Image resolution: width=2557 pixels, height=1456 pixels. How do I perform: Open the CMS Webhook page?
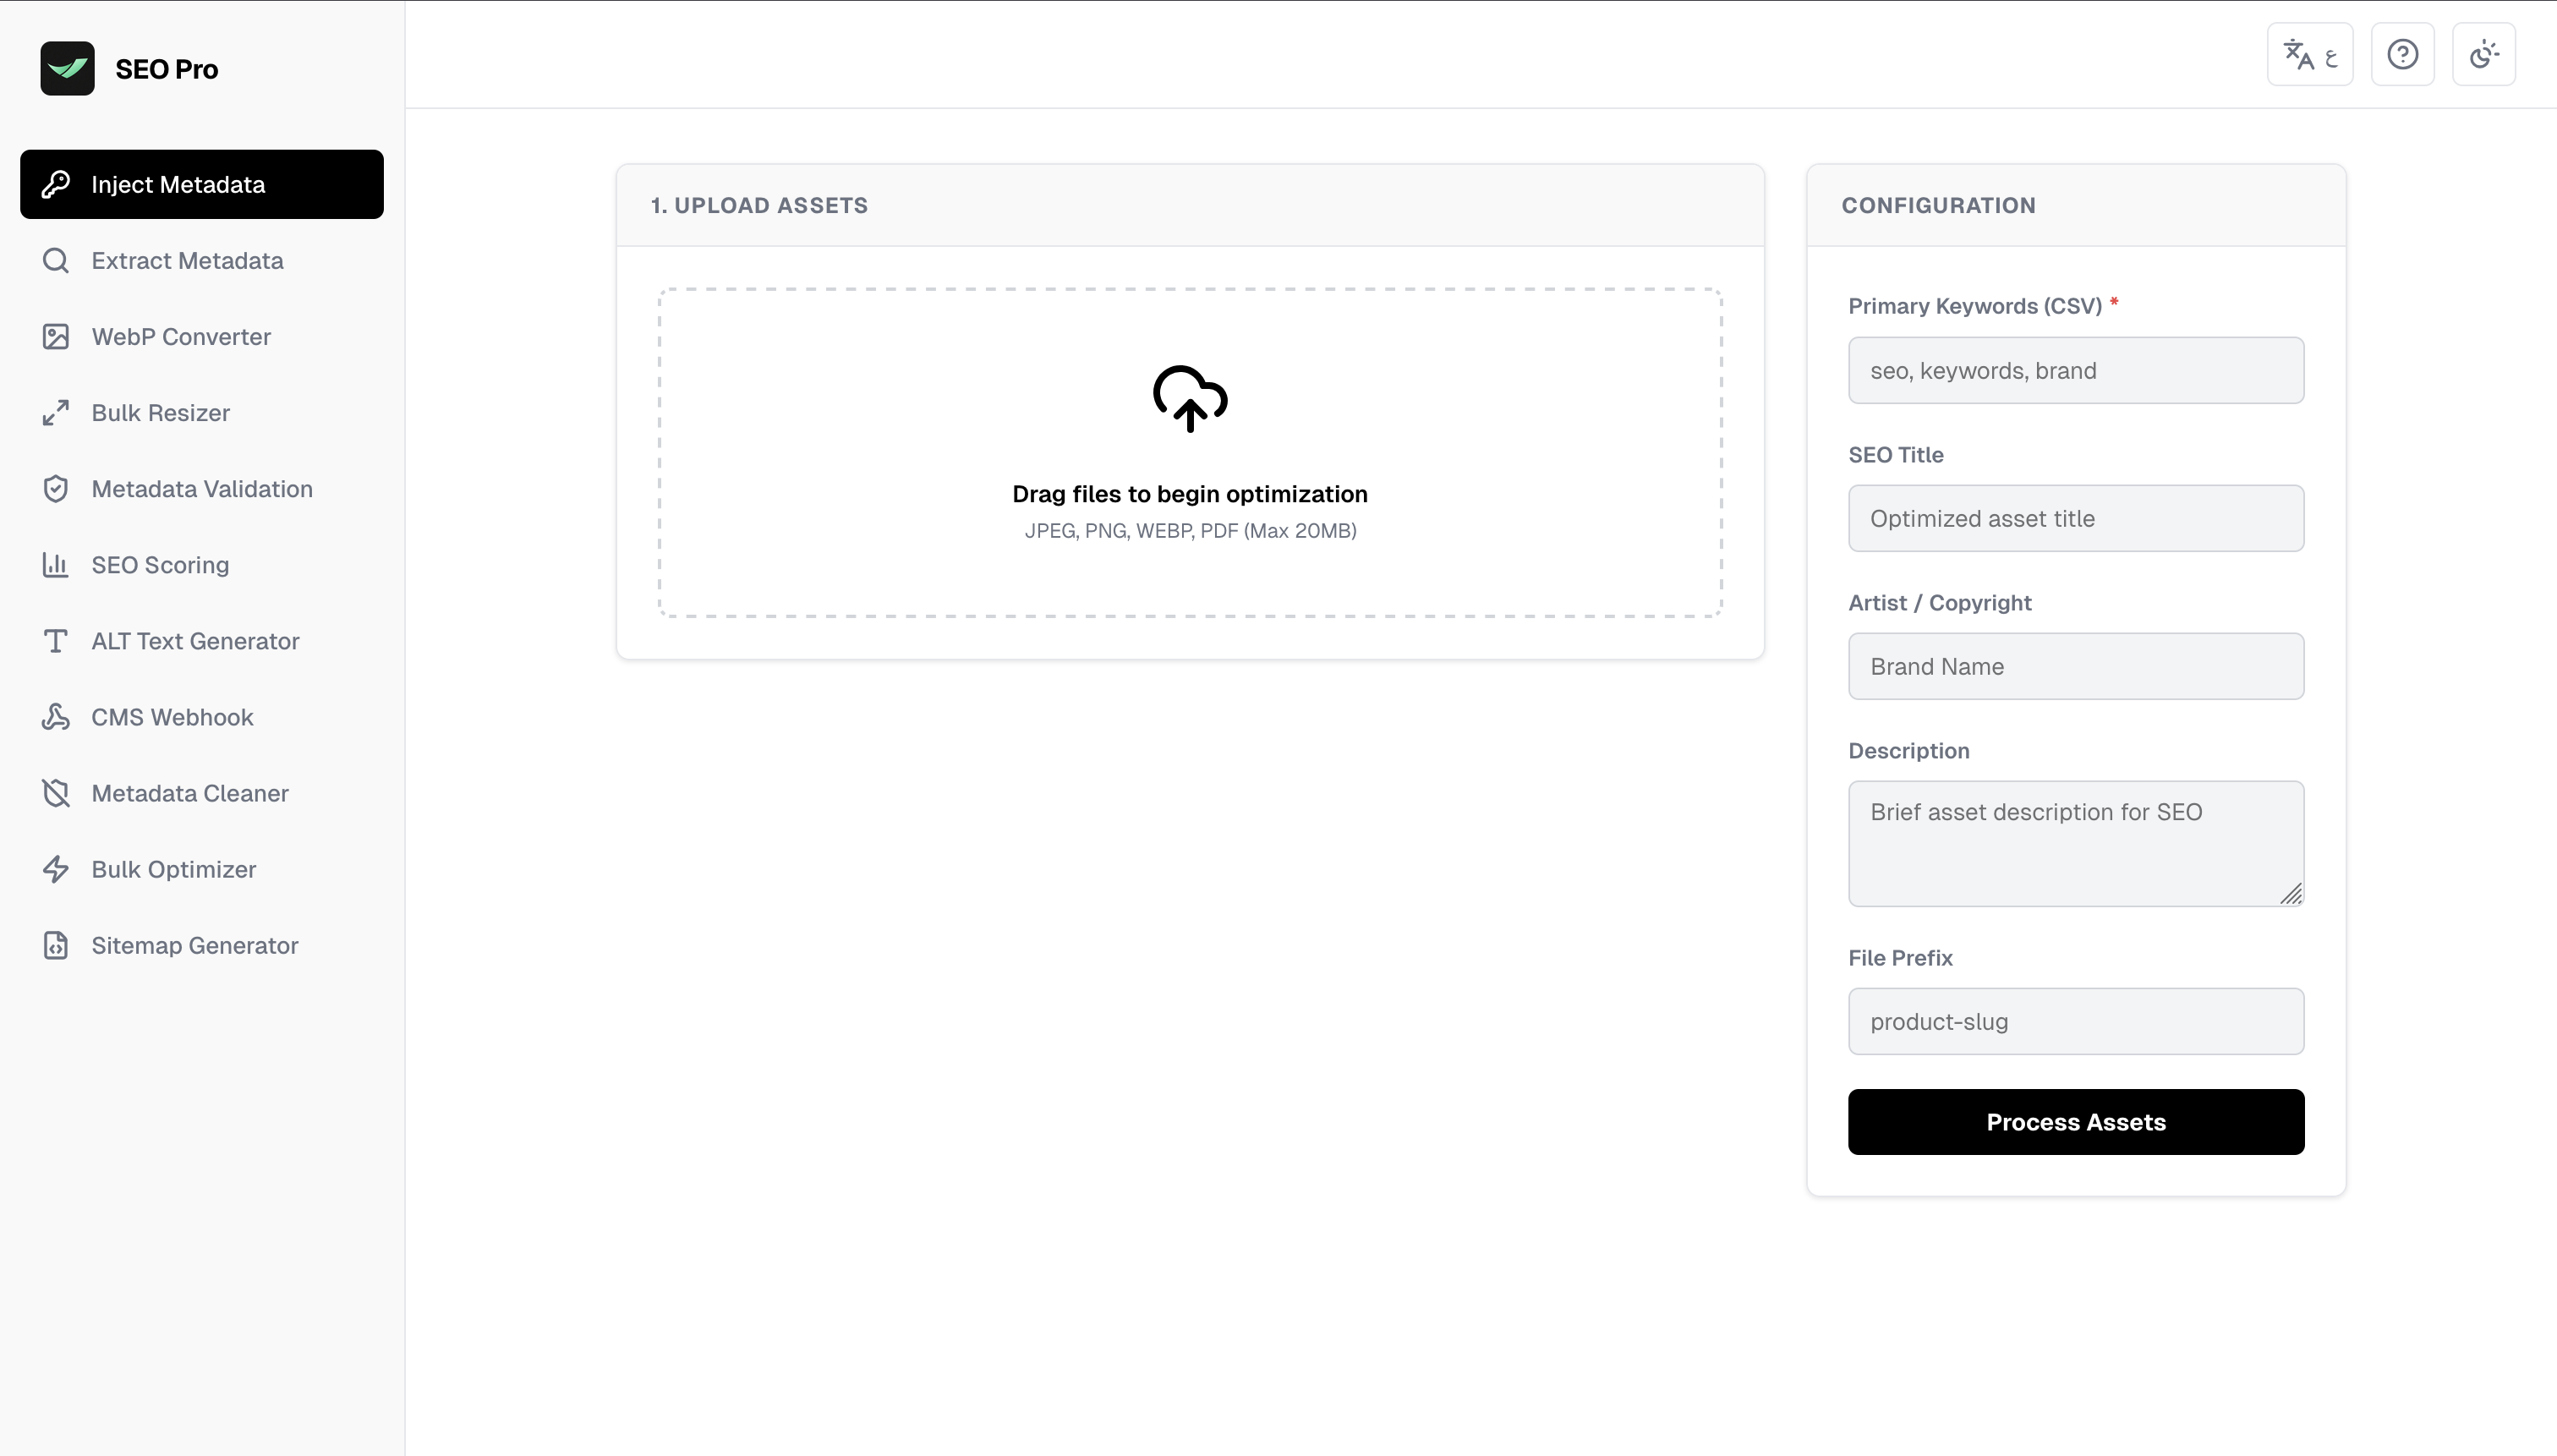coord(172,717)
